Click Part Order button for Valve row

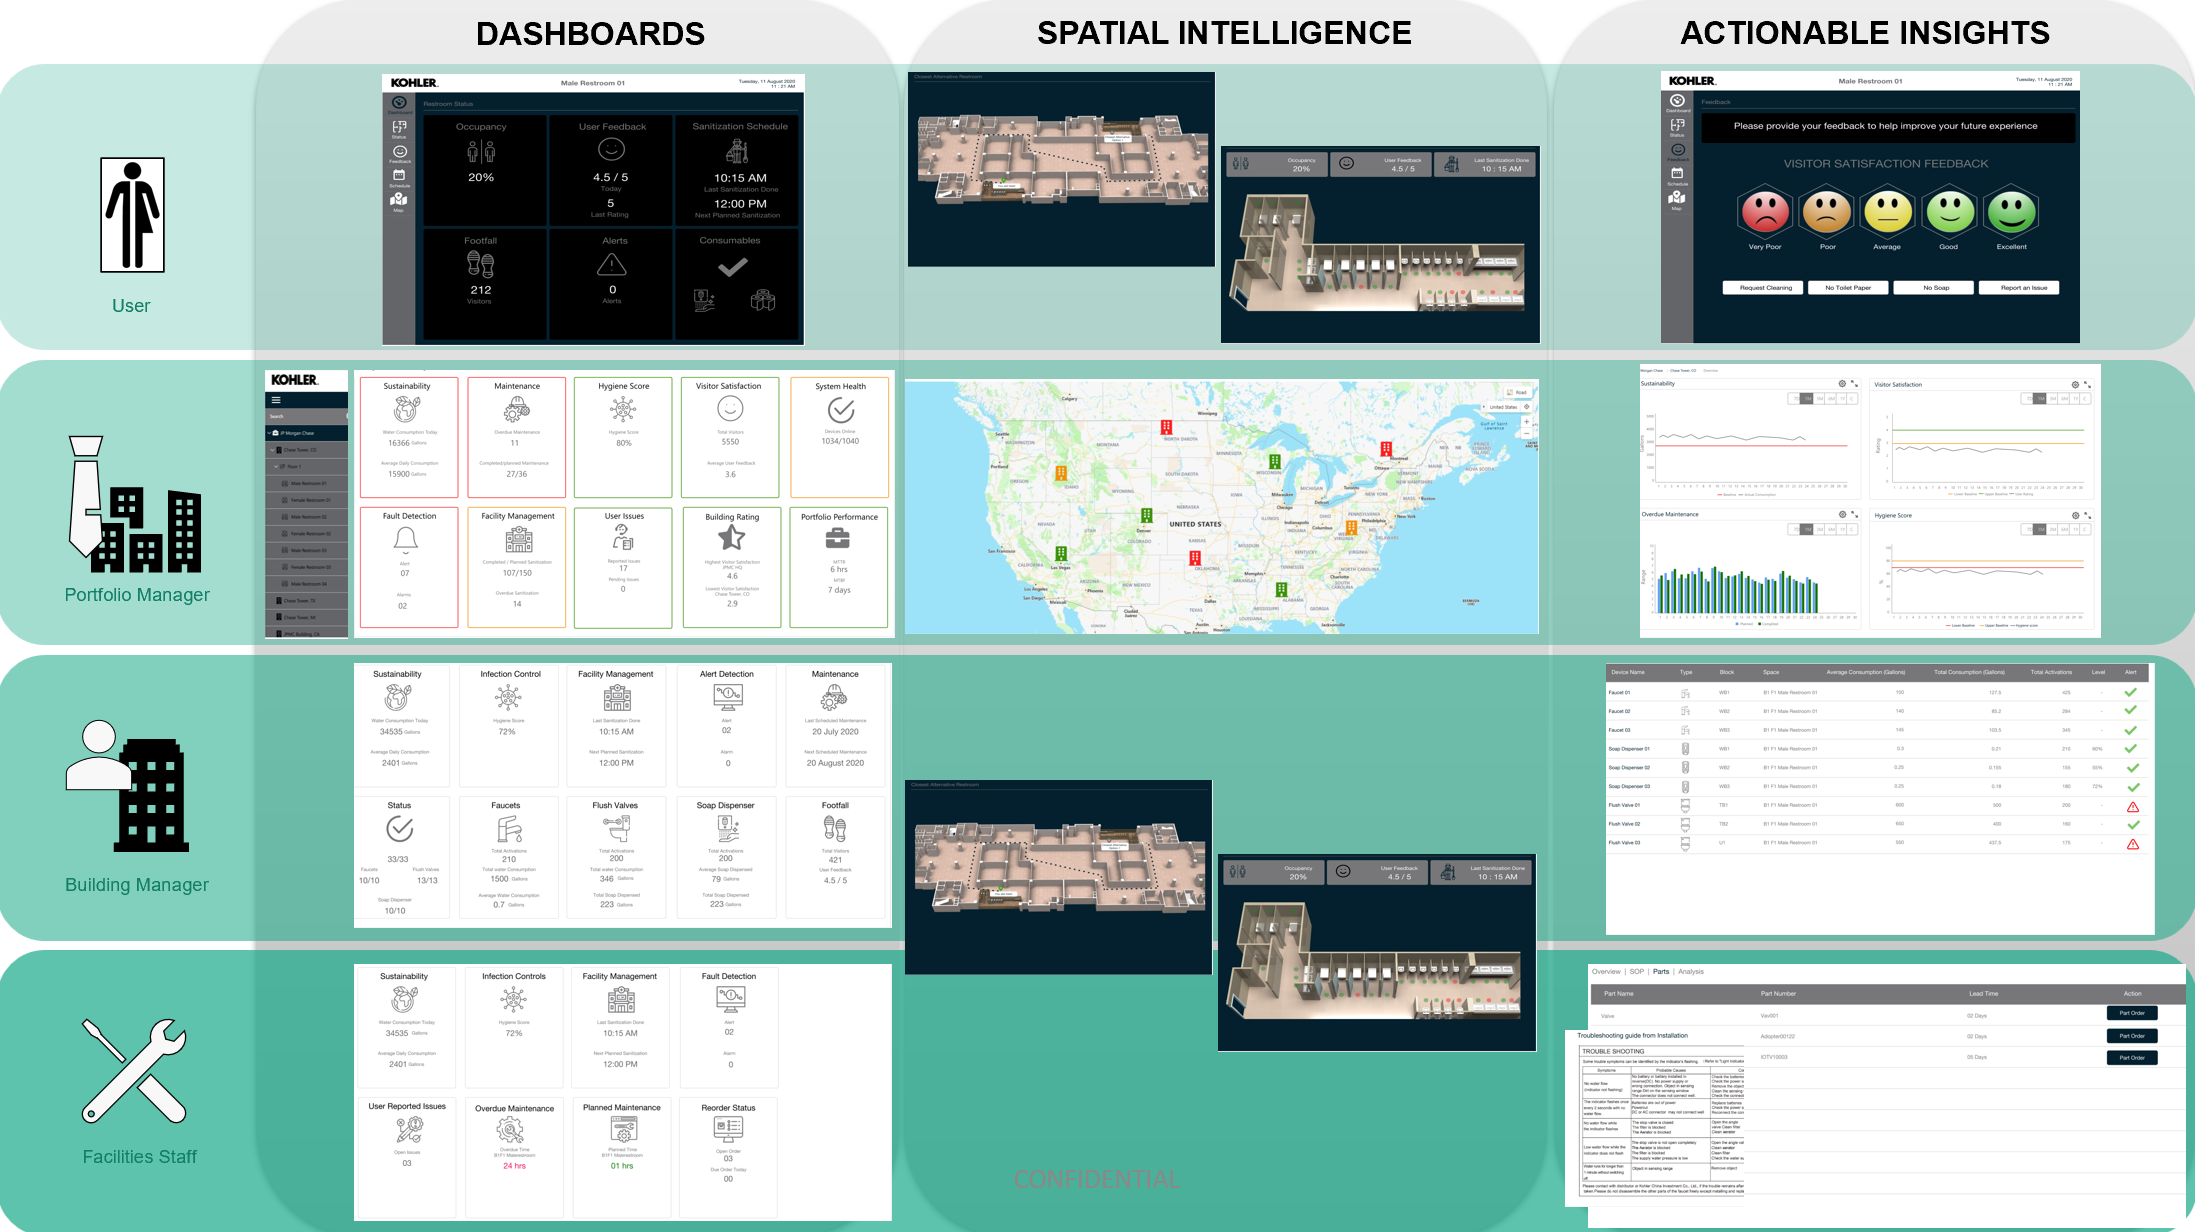coord(2131,1013)
